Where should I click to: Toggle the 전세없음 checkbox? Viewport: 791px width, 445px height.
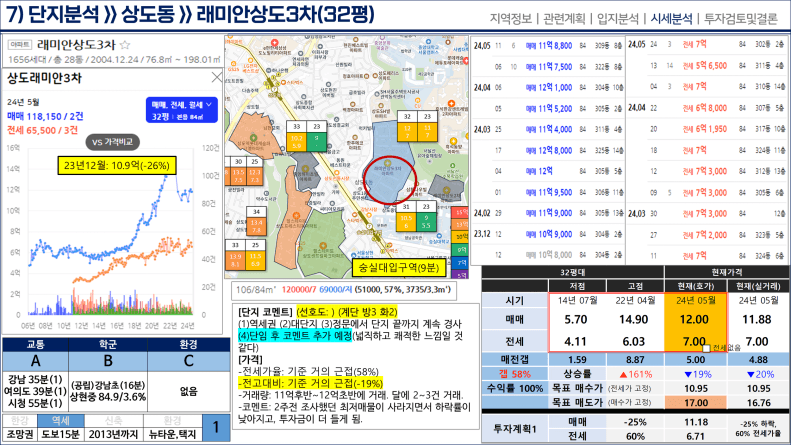coord(706,348)
